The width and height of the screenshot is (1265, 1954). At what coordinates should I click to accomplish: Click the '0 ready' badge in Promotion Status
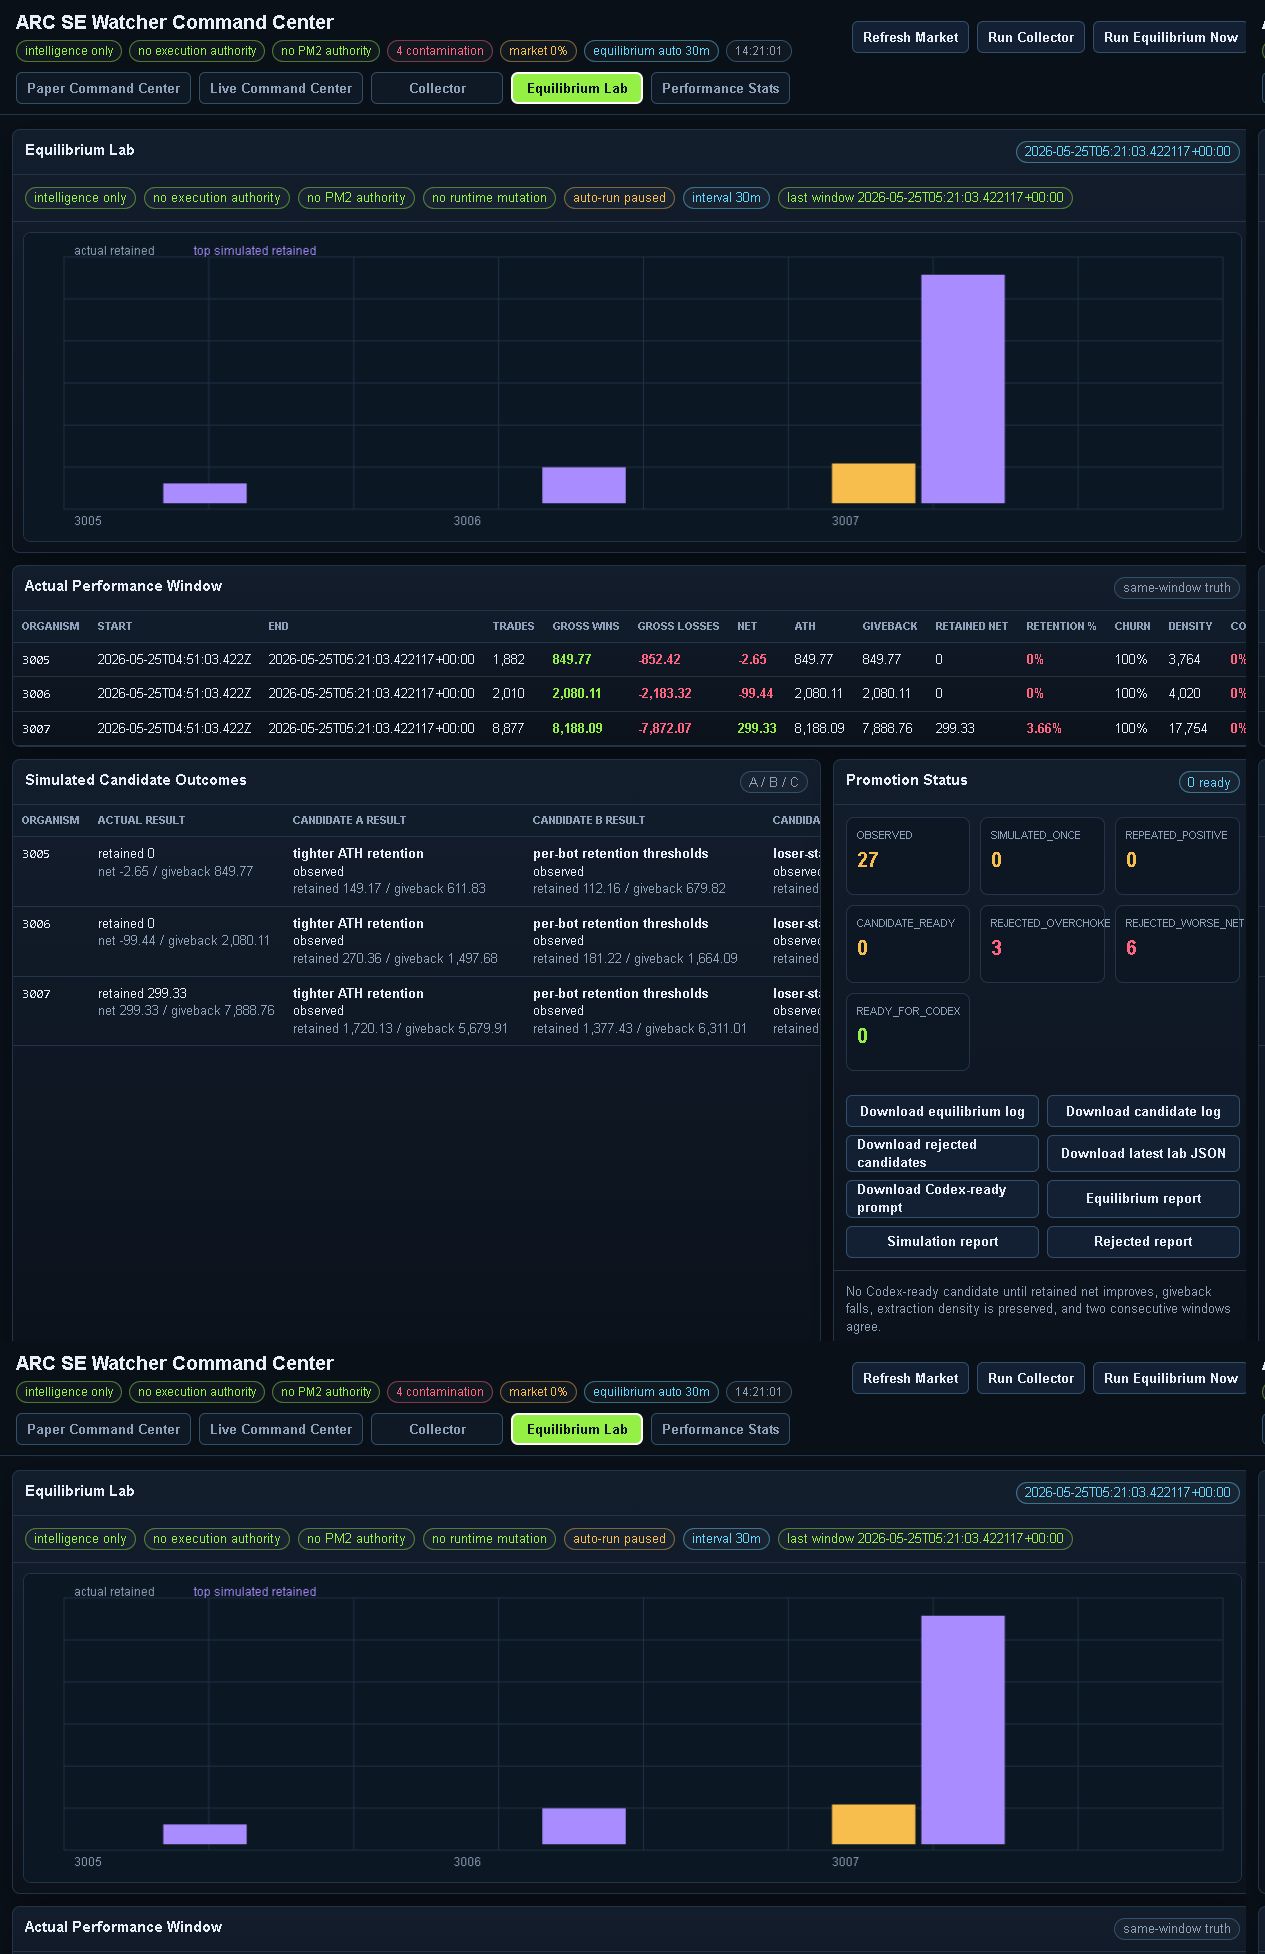pyautogui.click(x=1208, y=782)
